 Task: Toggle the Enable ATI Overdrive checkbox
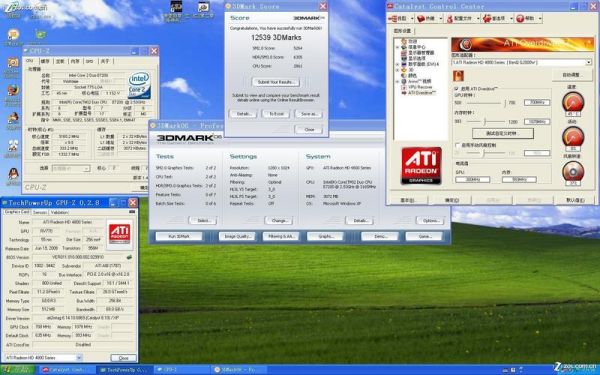click(456, 89)
